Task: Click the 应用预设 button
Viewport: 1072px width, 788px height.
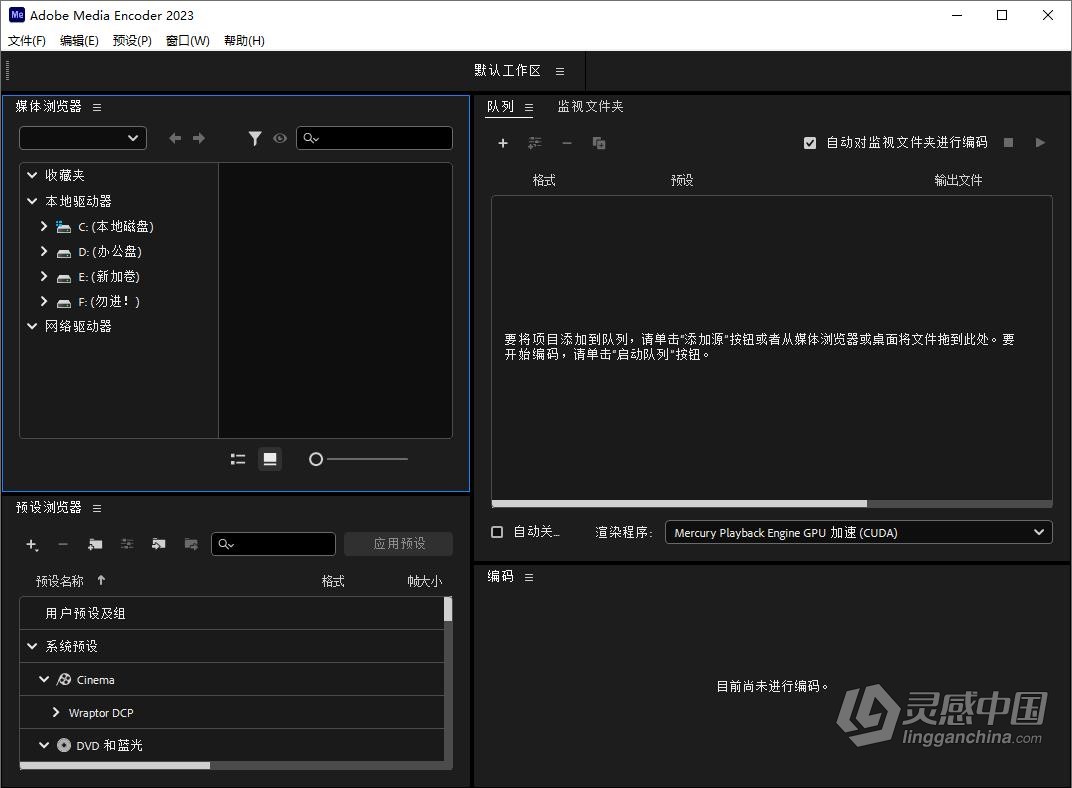Action: 397,543
